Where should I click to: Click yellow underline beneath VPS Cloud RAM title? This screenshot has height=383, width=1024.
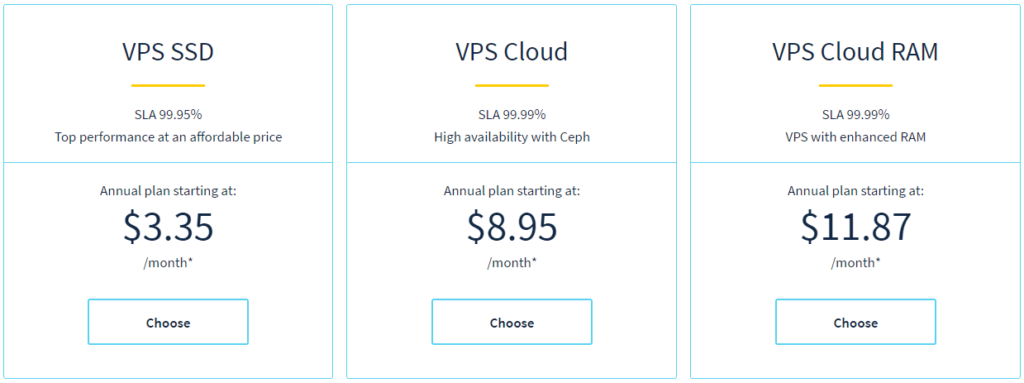point(856,85)
